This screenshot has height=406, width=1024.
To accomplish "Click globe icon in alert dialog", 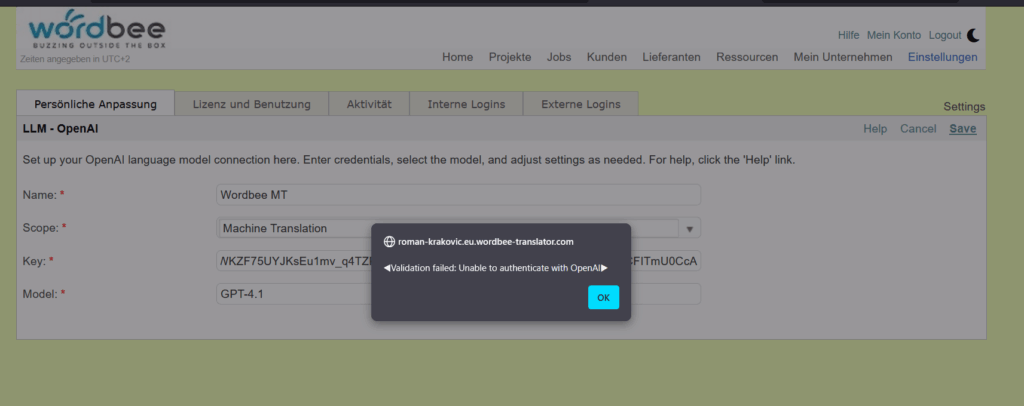I will (x=389, y=242).
